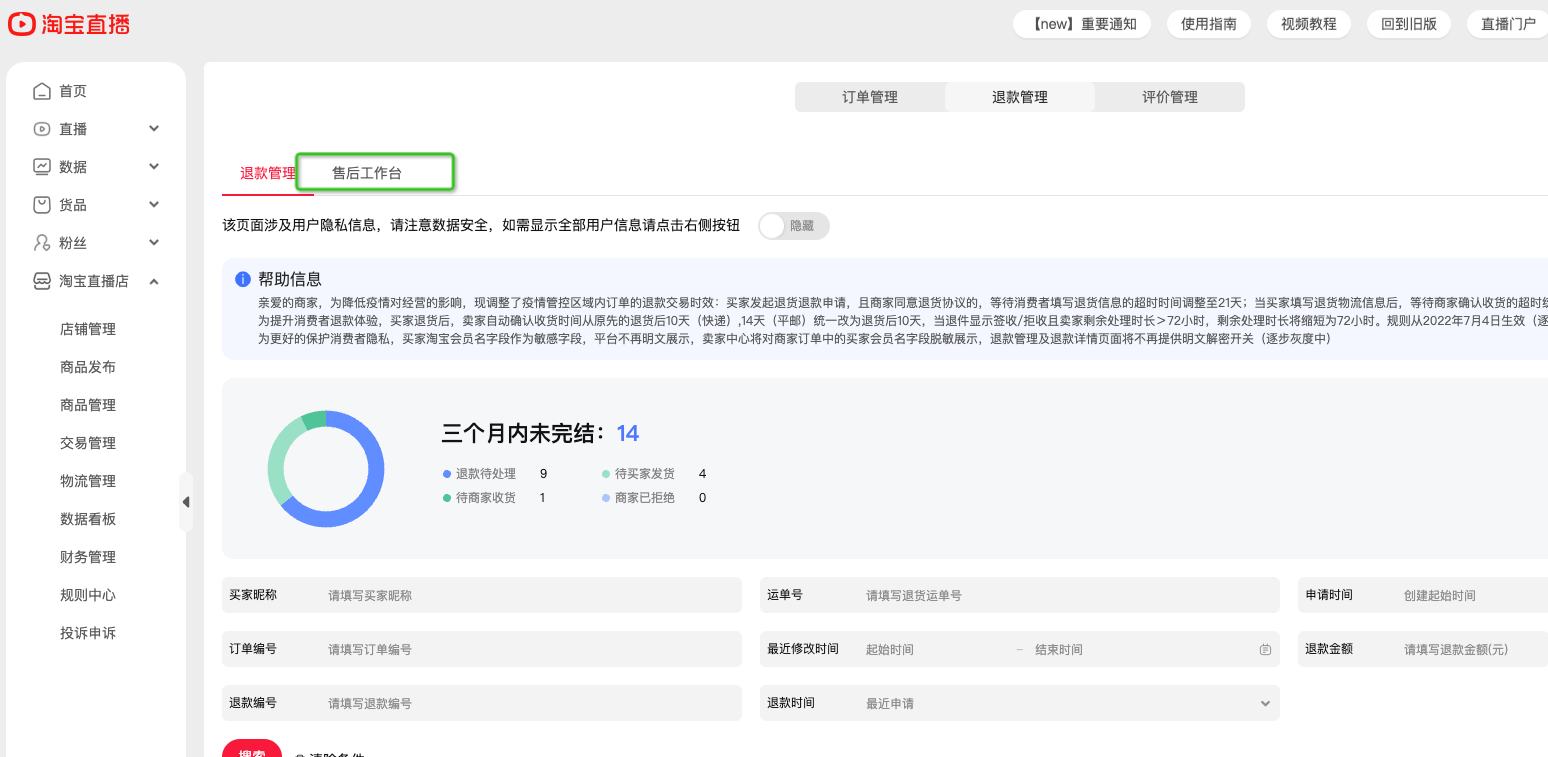This screenshot has height=757, width=1548.
Task: Collapse the 淘宝直播店 sidebar menu
Action: coord(154,281)
